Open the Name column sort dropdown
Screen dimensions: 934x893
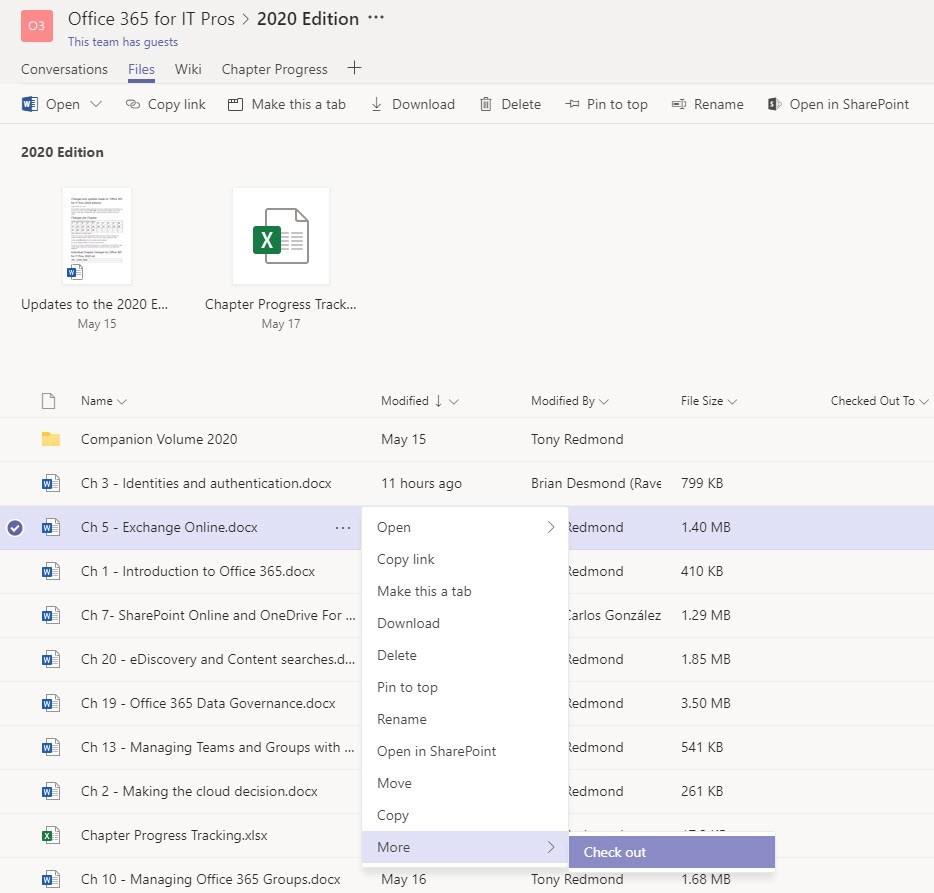[x=122, y=402]
